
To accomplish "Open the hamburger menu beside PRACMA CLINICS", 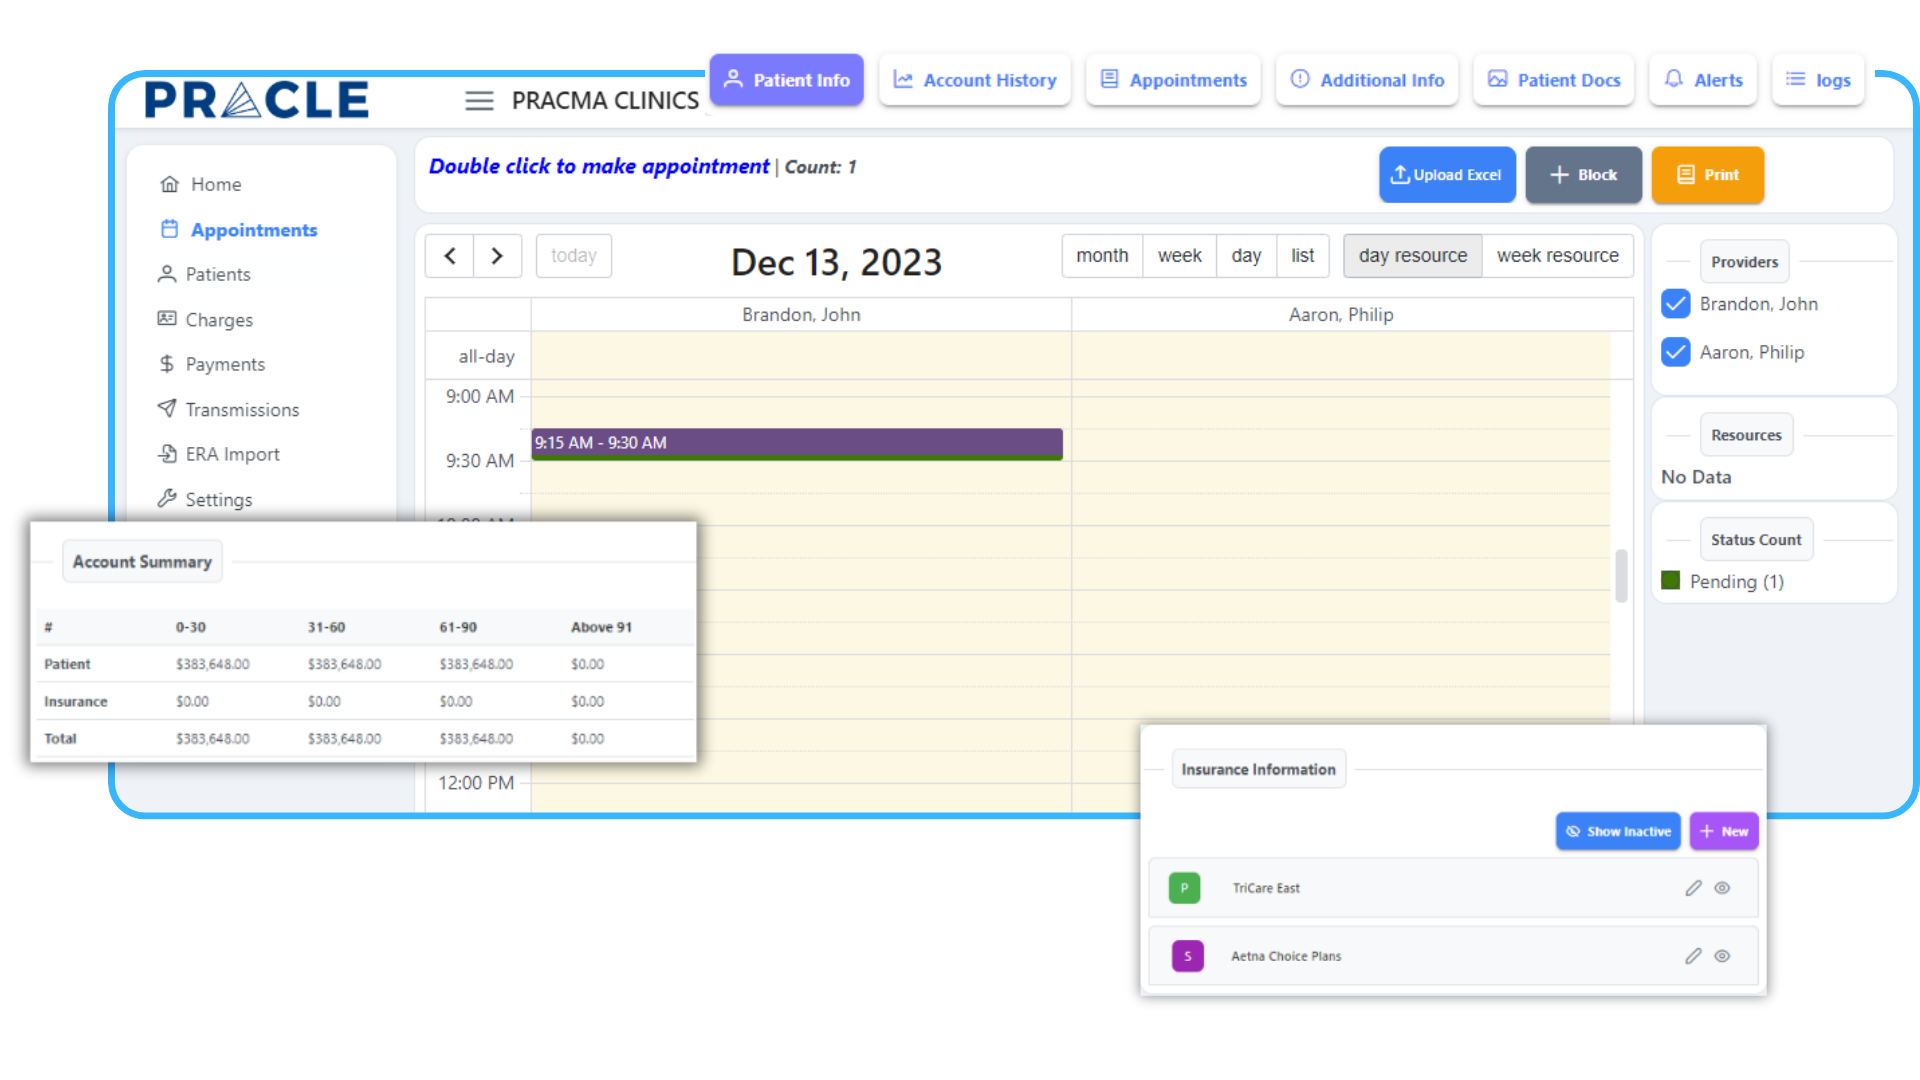I will tap(479, 100).
